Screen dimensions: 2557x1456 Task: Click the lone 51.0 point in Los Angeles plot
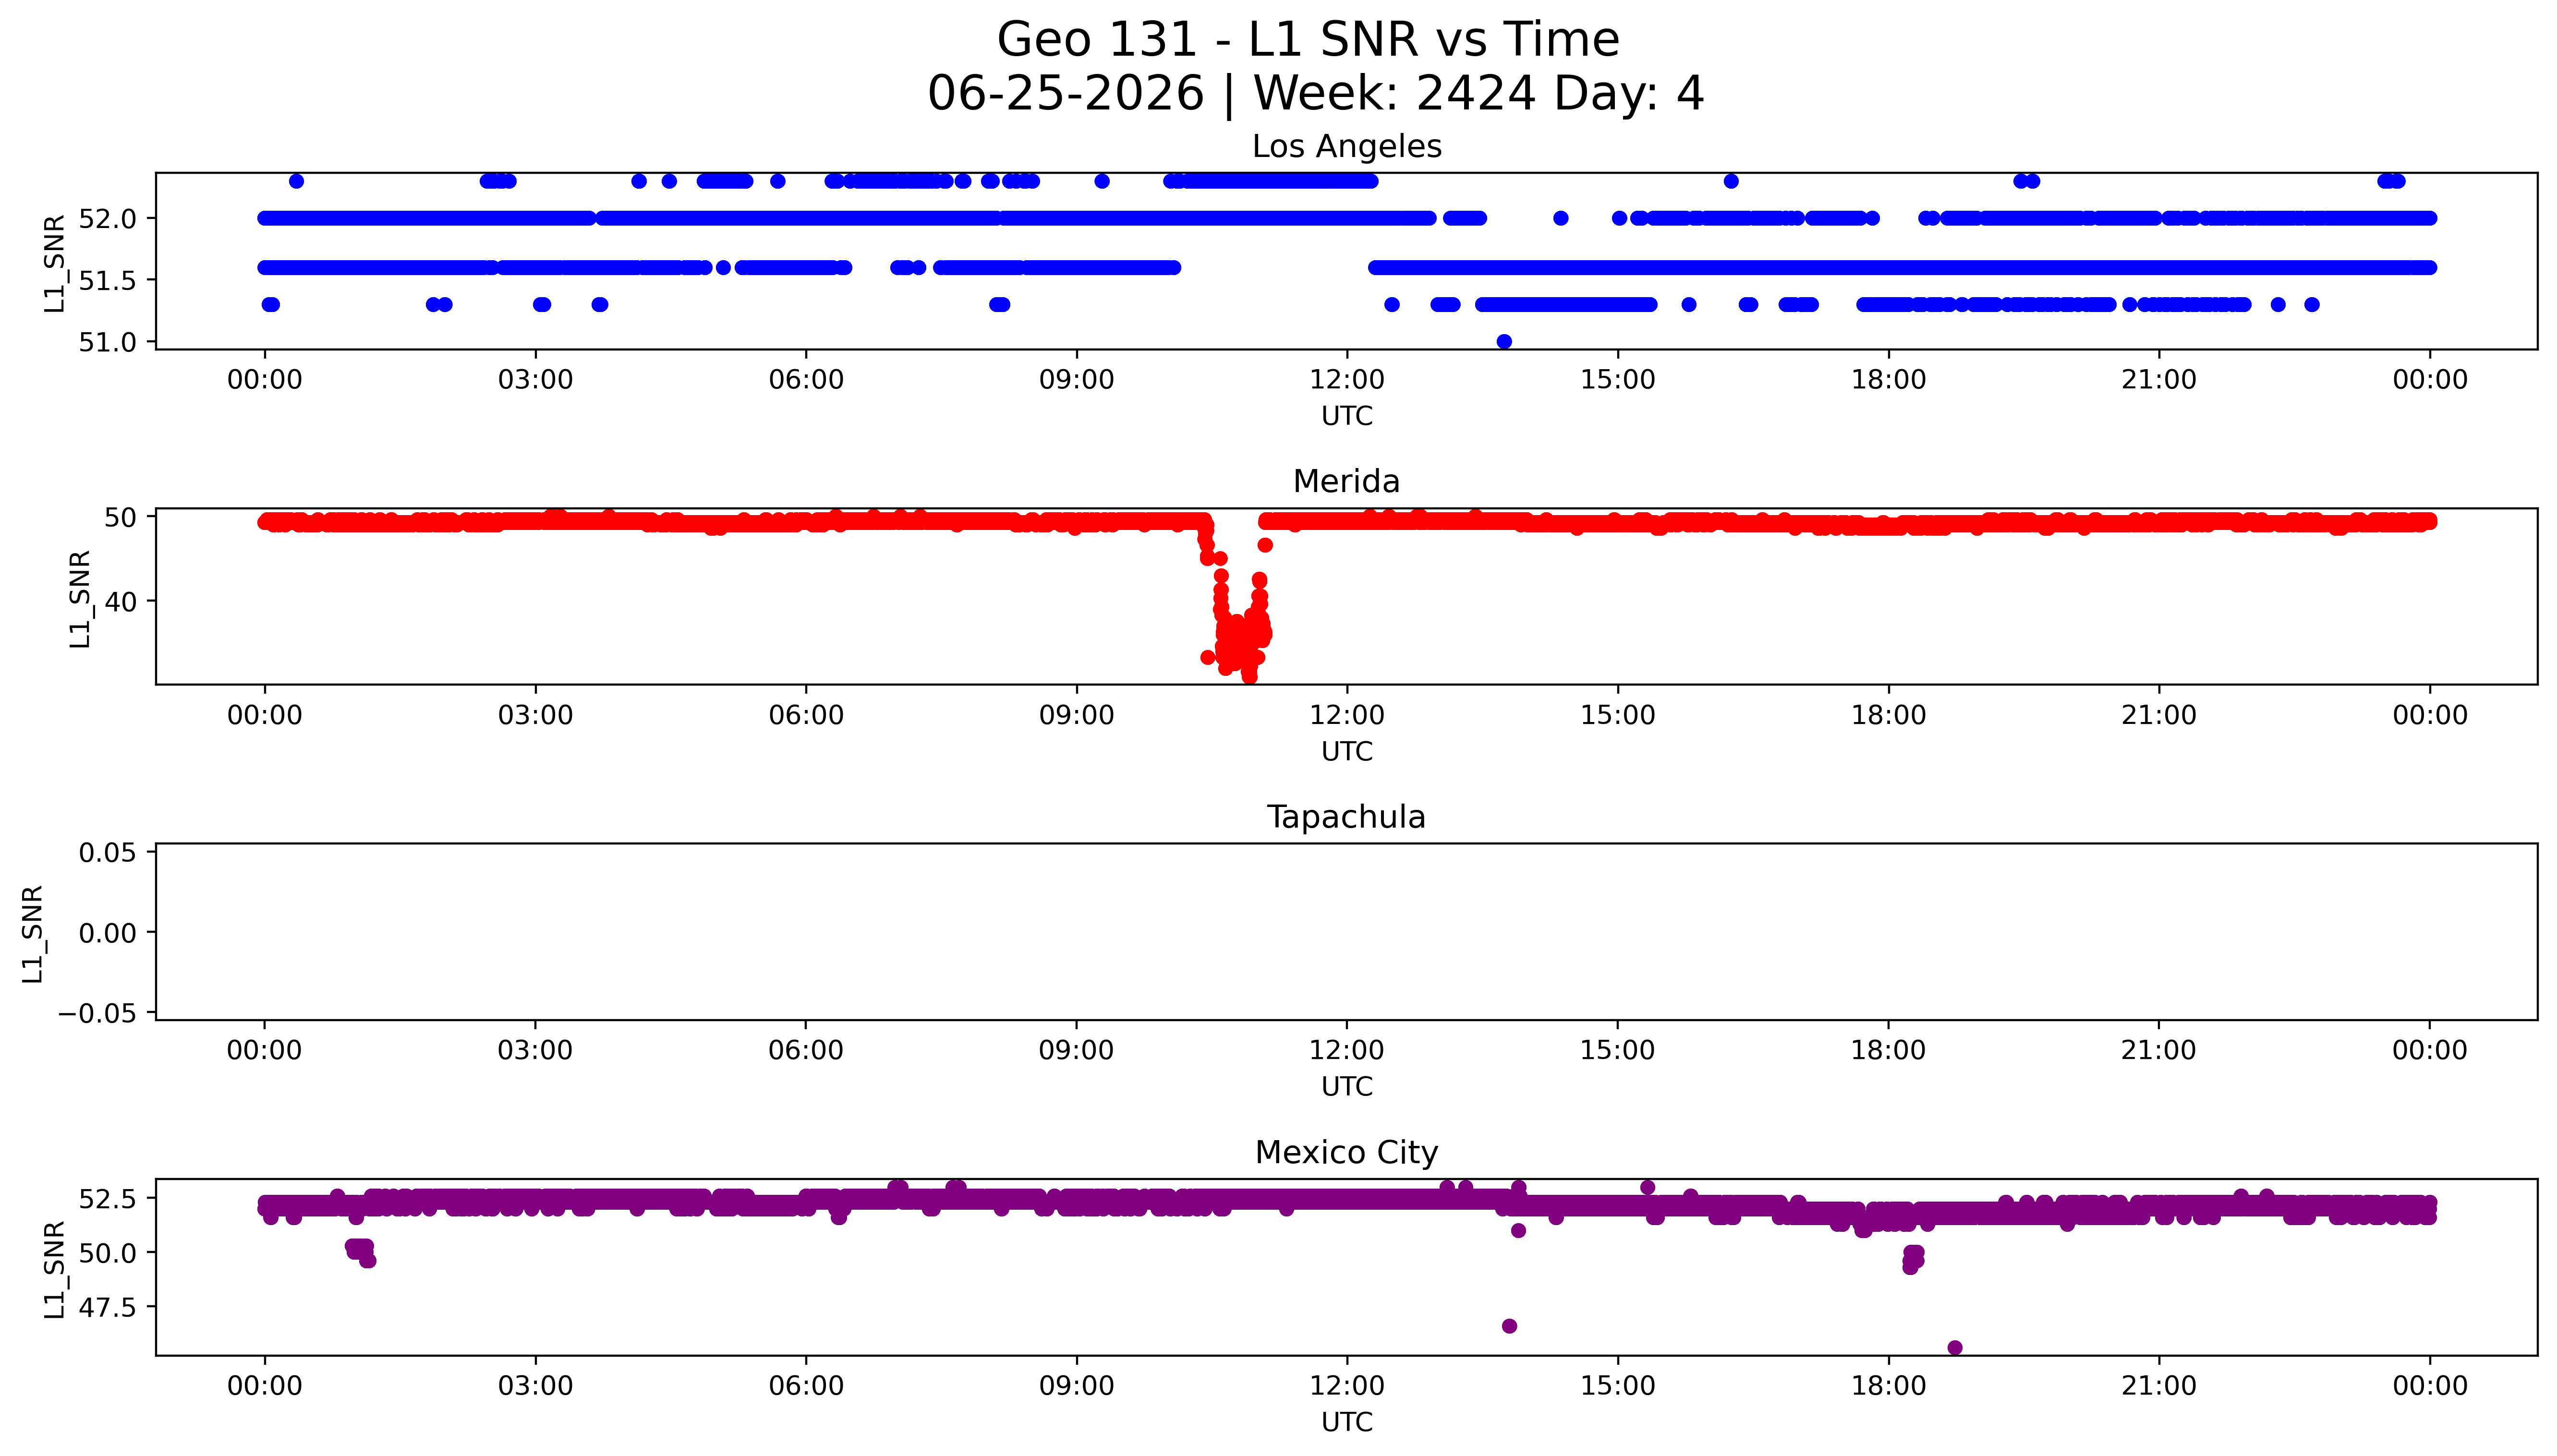(x=1504, y=341)
